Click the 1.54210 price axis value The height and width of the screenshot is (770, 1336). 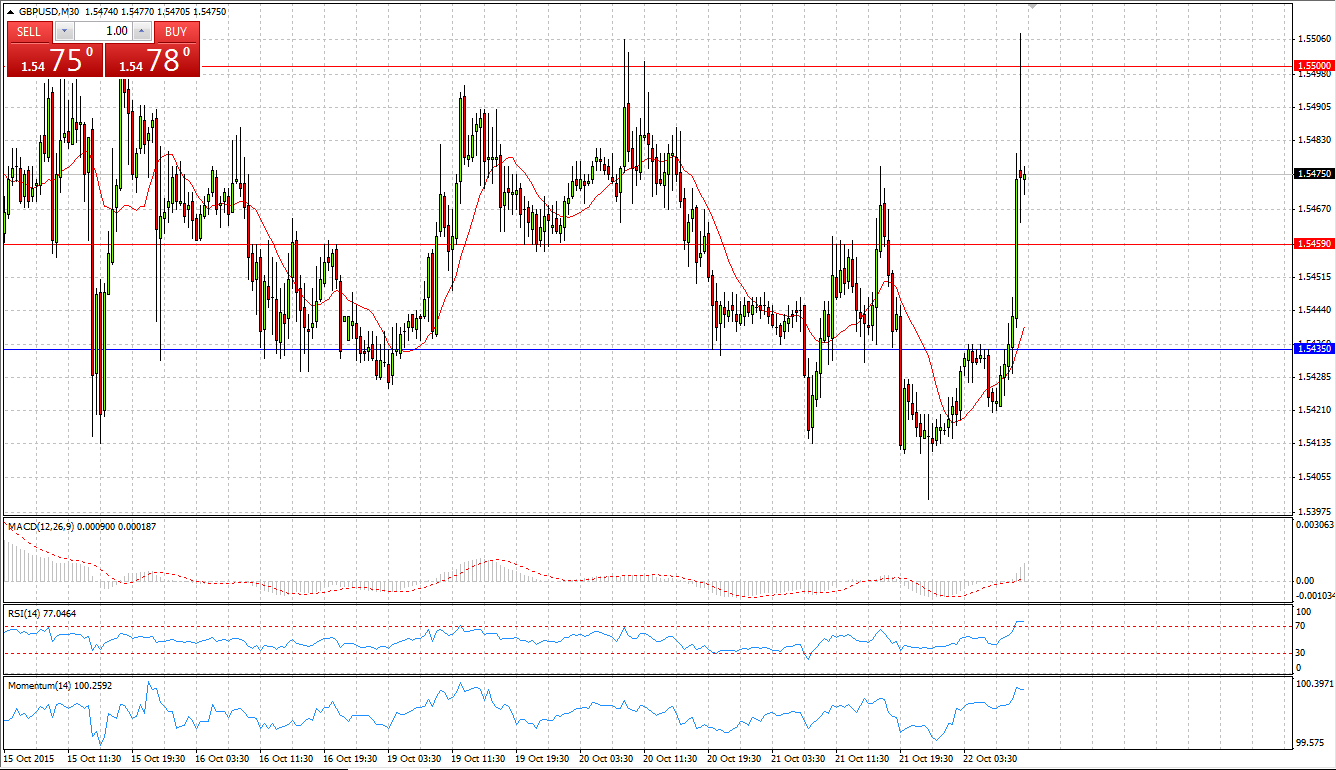(x=1314, y=410)
